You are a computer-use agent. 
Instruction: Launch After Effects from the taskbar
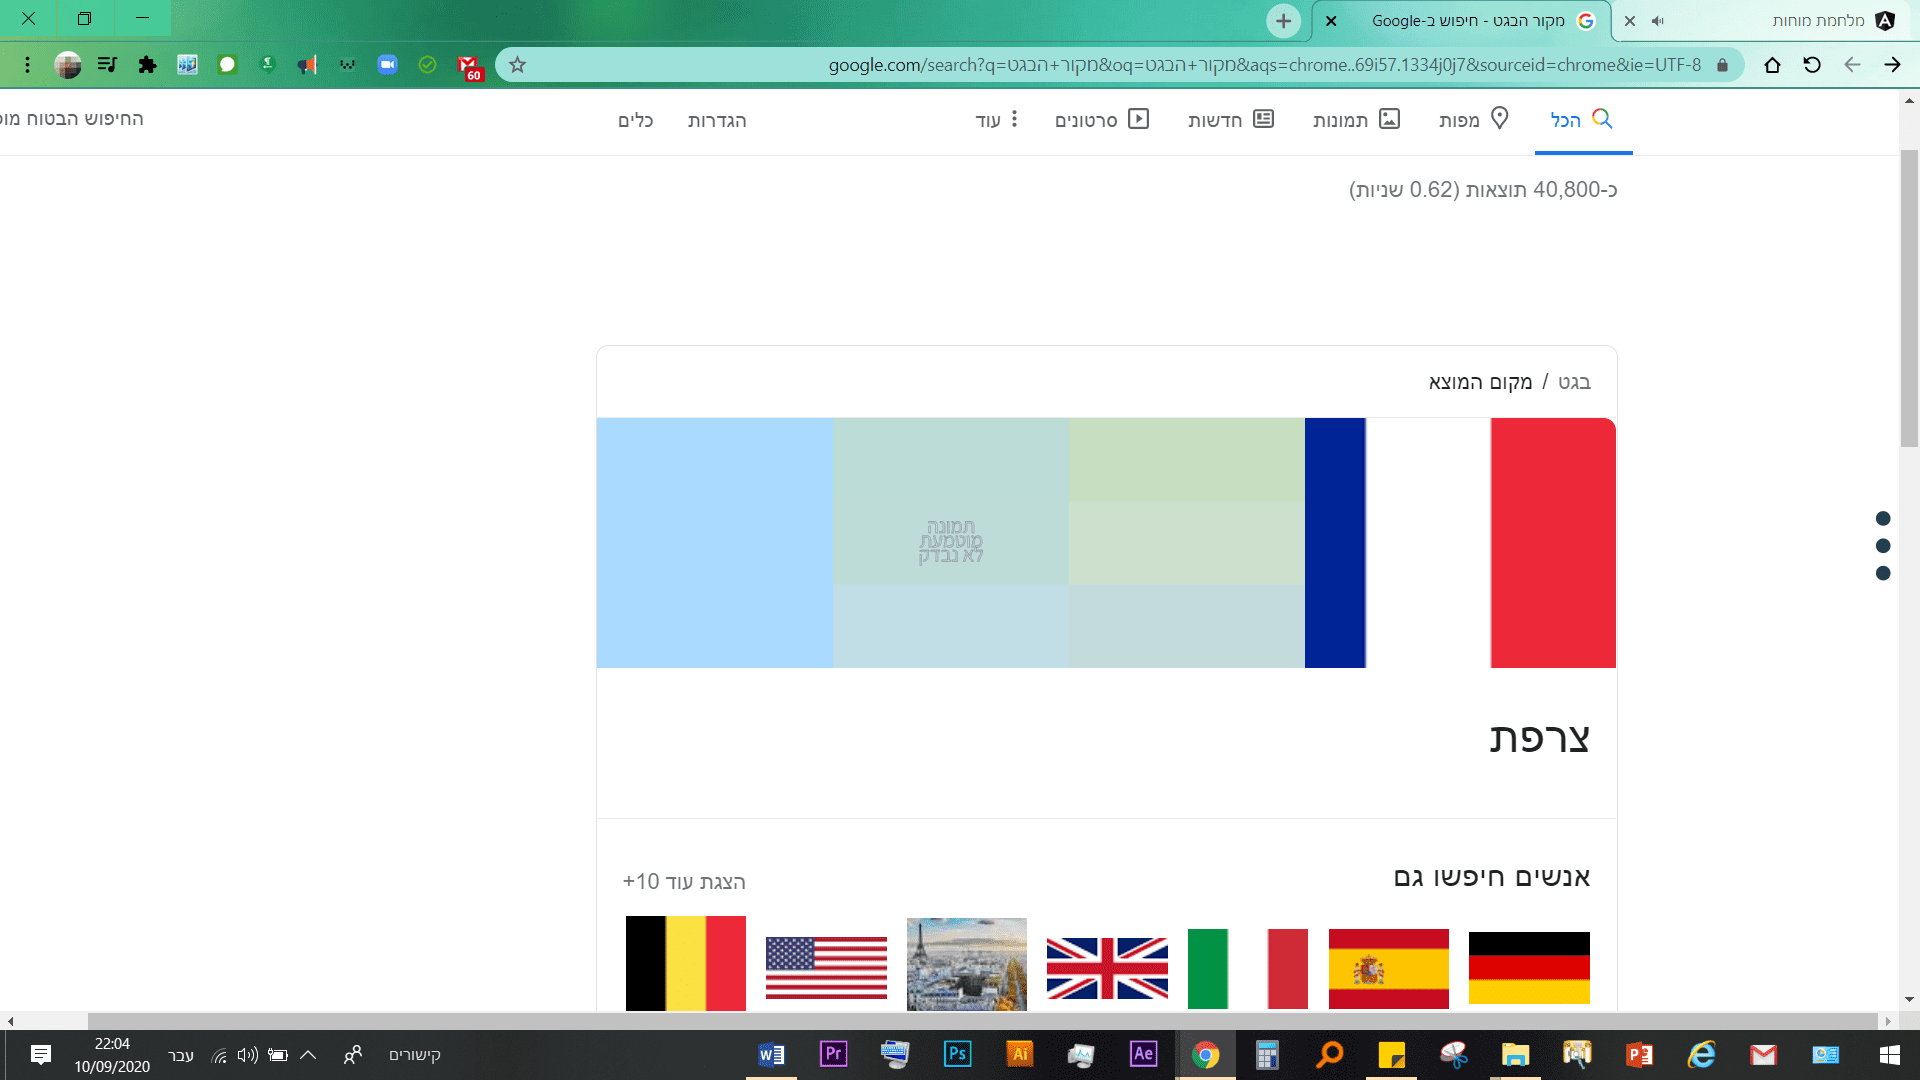tap(1144, 1054)
